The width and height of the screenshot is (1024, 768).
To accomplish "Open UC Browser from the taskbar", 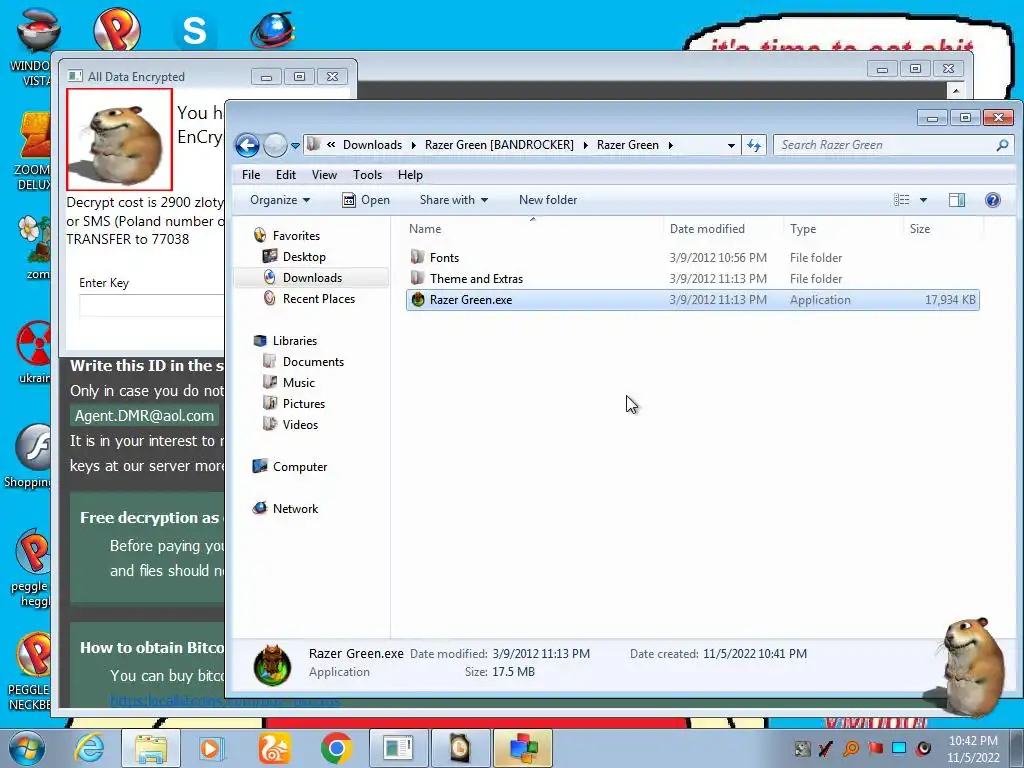I will click(x=274, y=748).
